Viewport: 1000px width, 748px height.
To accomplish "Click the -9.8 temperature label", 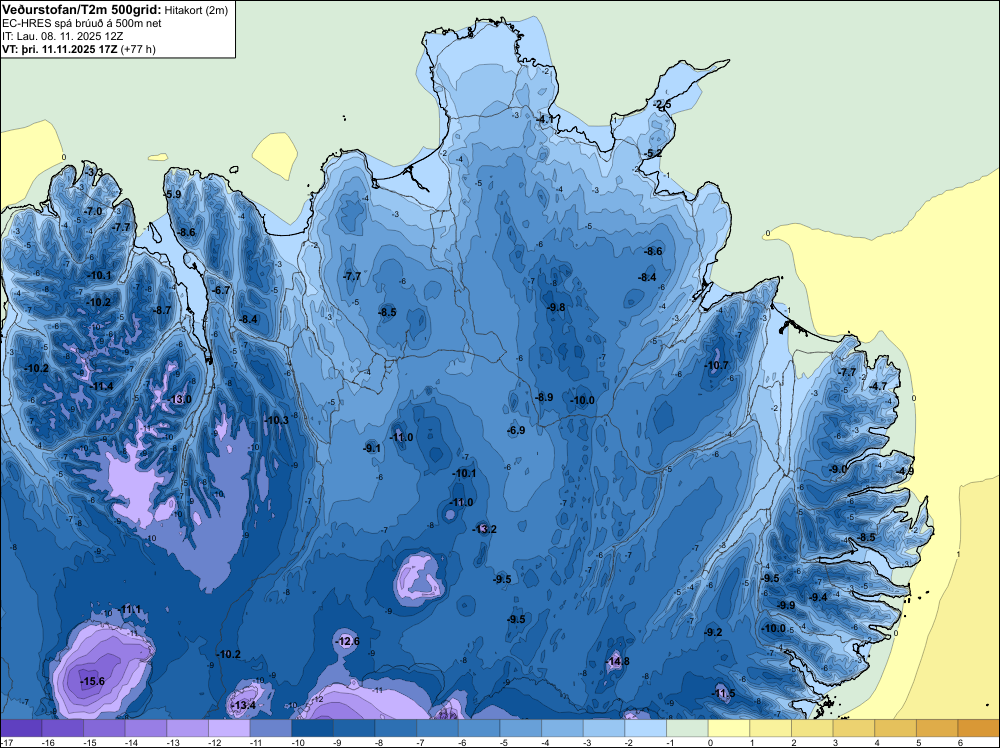I will pos(556,307).
